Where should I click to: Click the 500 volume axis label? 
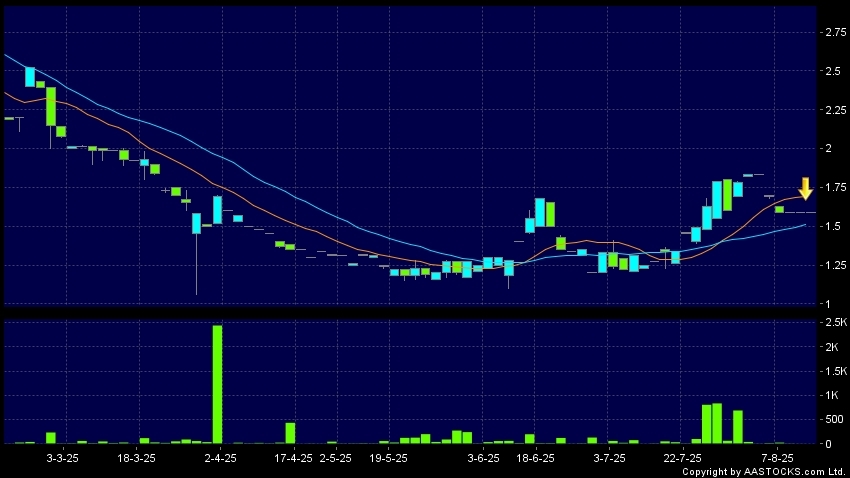pos(834,419)
